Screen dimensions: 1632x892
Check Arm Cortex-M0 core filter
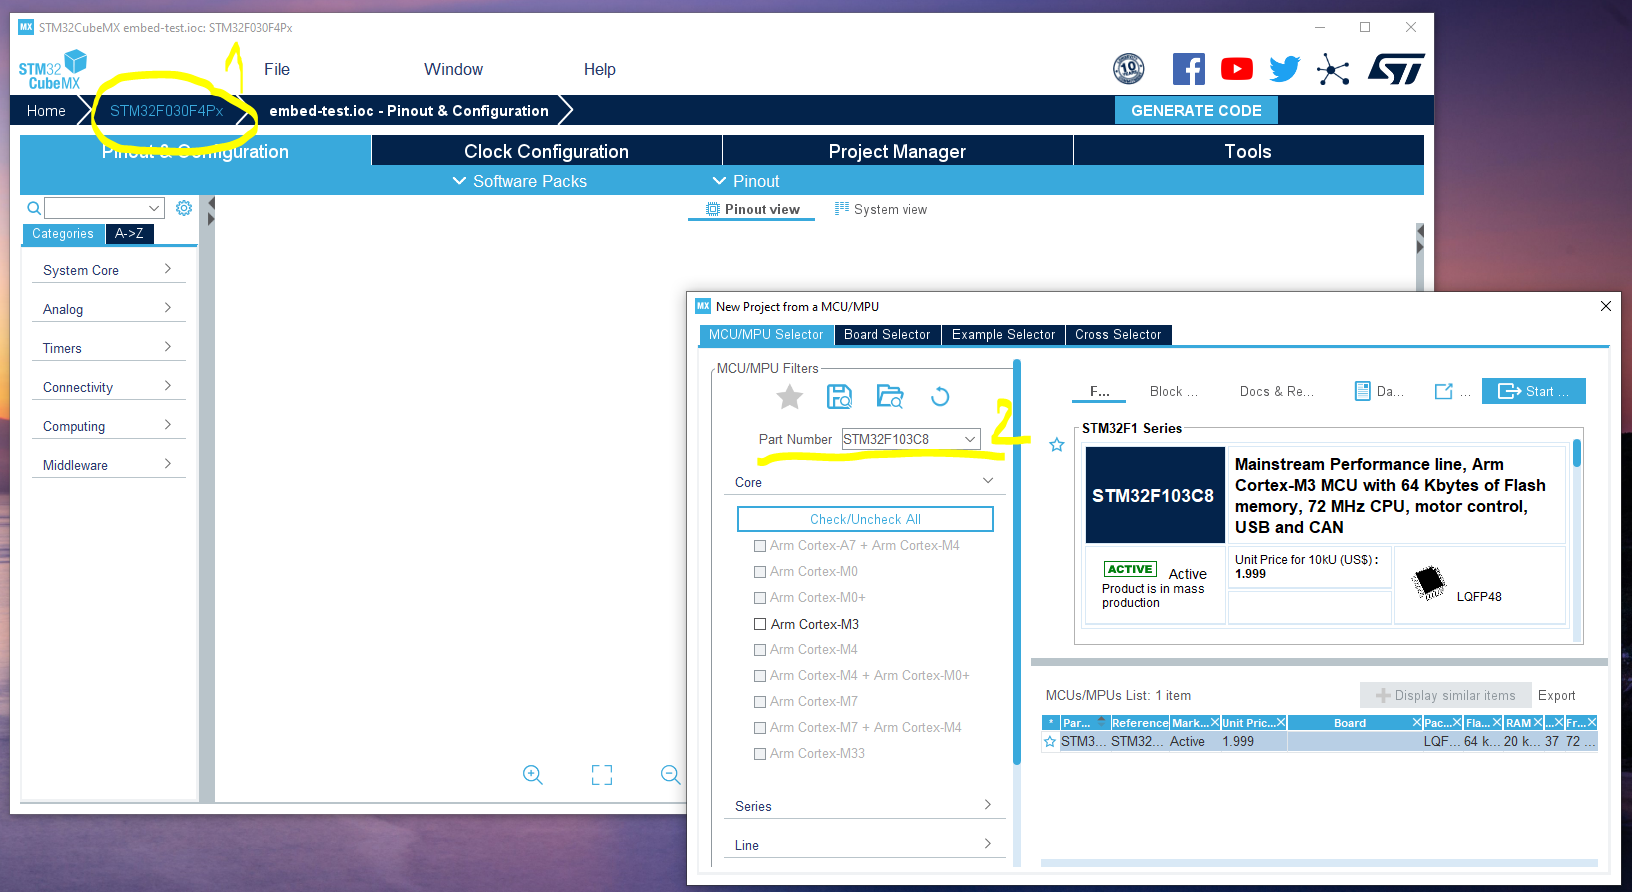(760, 572)
